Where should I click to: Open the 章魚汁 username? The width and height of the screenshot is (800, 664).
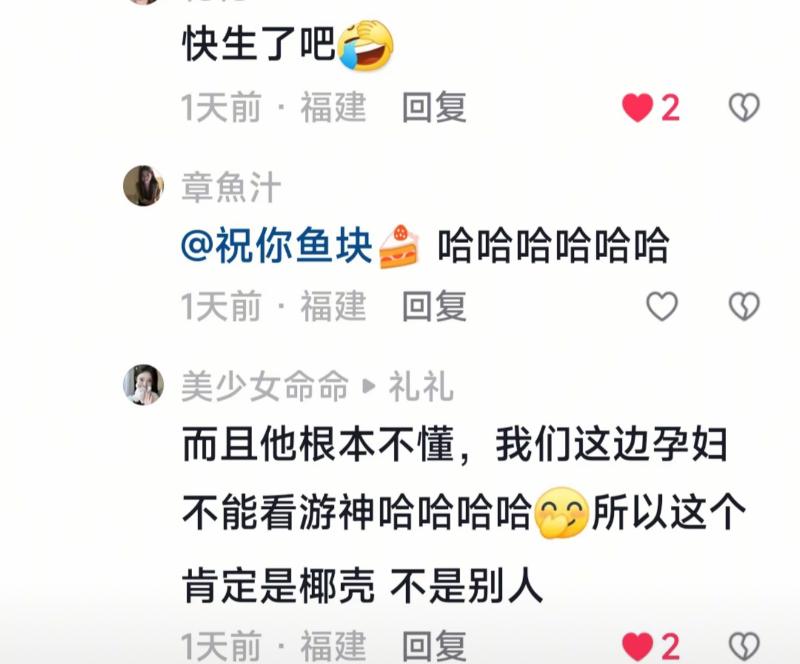pyautogui.click(x=231, y=187)
